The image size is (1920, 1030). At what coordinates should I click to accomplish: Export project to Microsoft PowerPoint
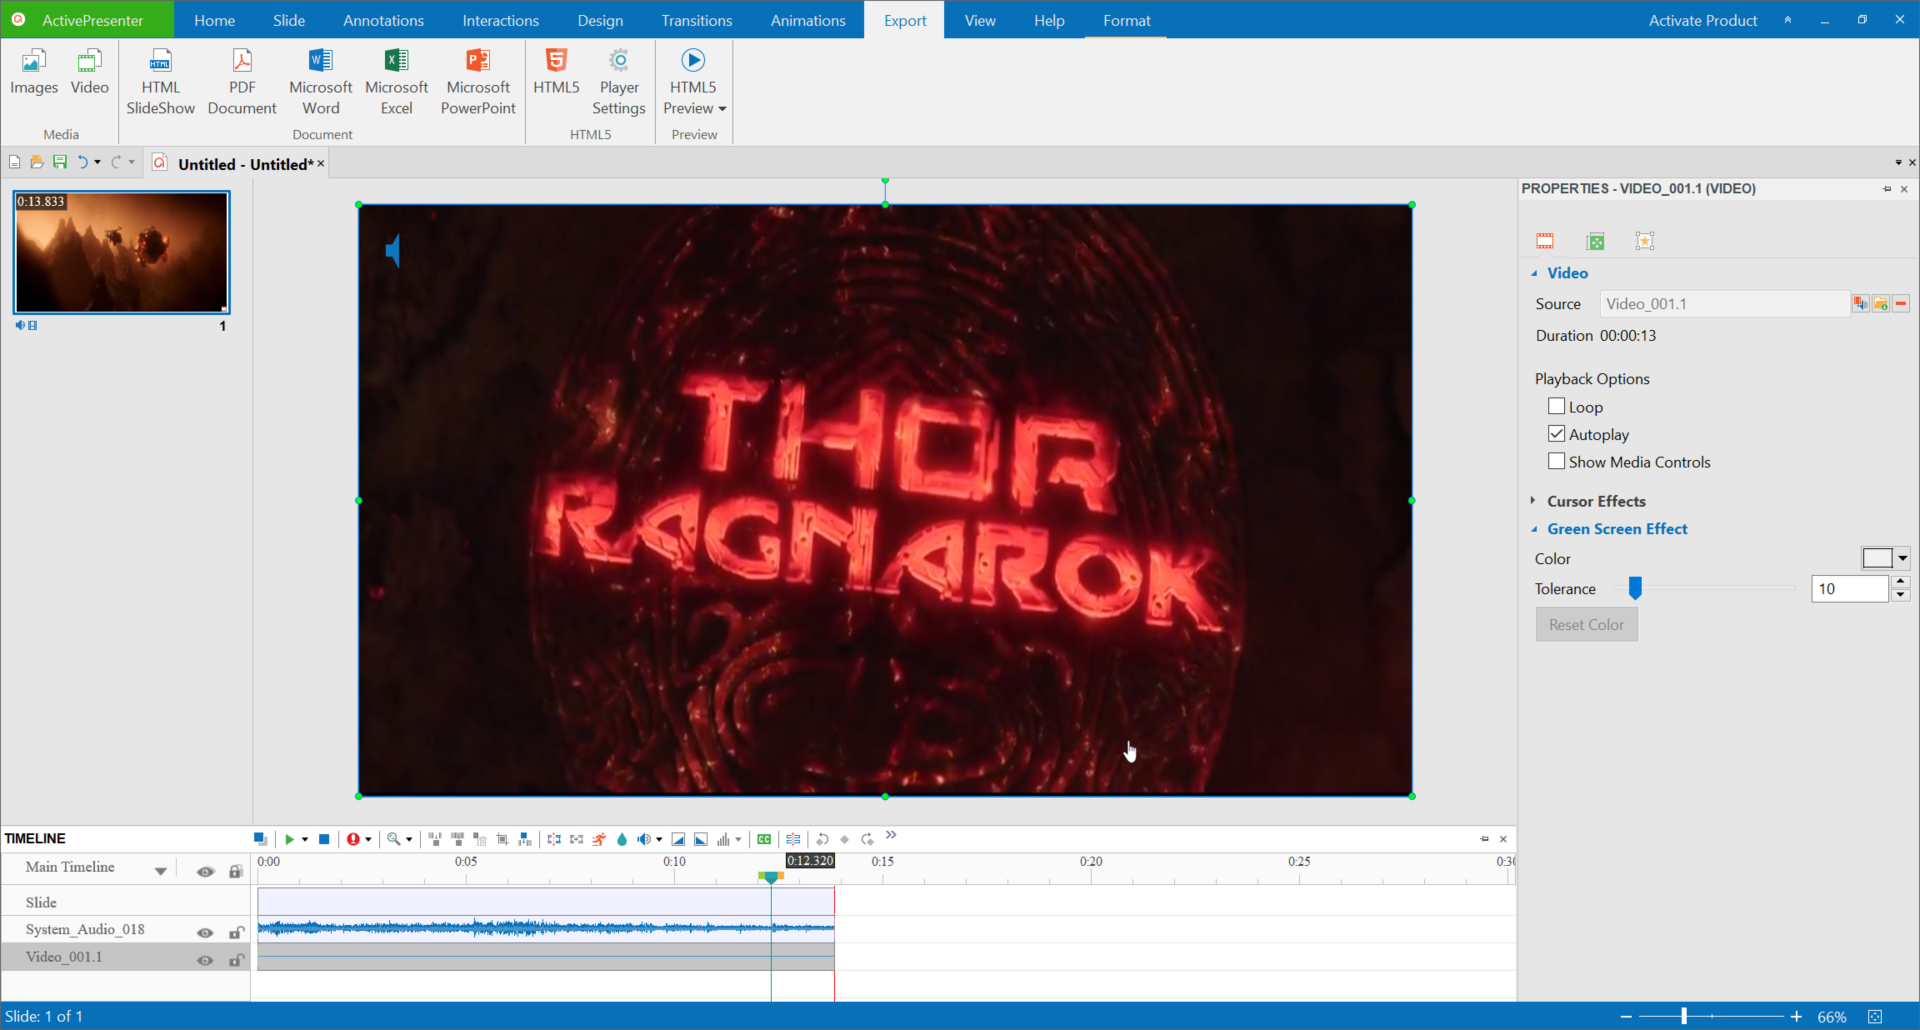click(478, 80)
